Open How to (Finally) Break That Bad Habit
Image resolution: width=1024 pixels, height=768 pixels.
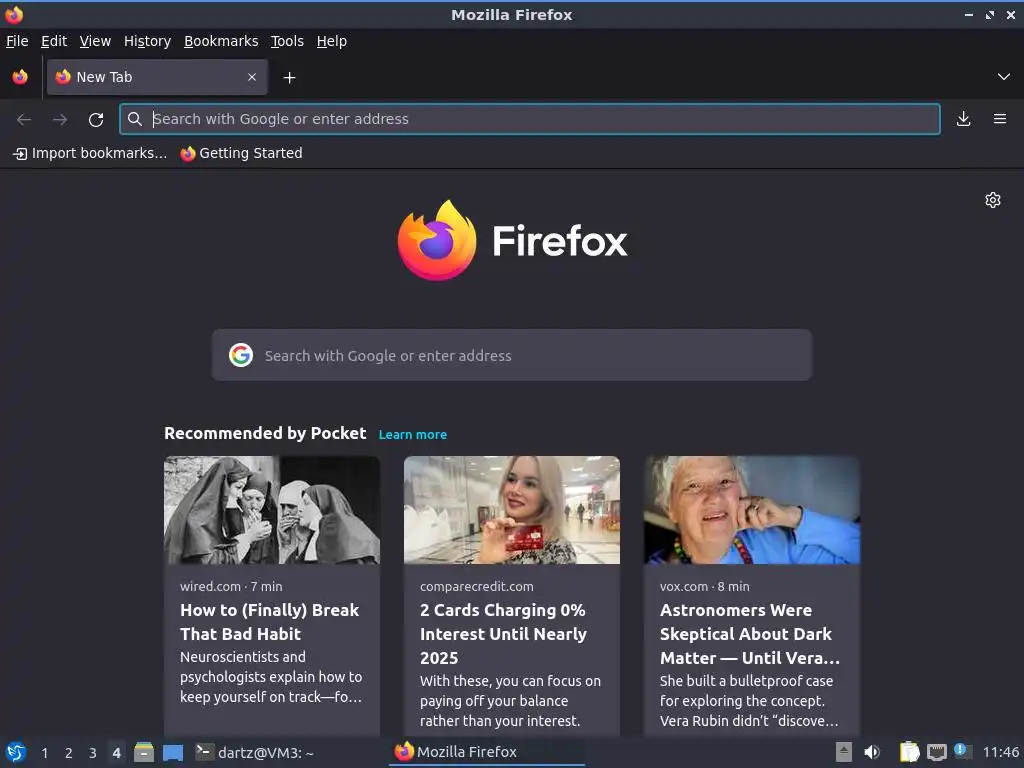coord(270,622)
